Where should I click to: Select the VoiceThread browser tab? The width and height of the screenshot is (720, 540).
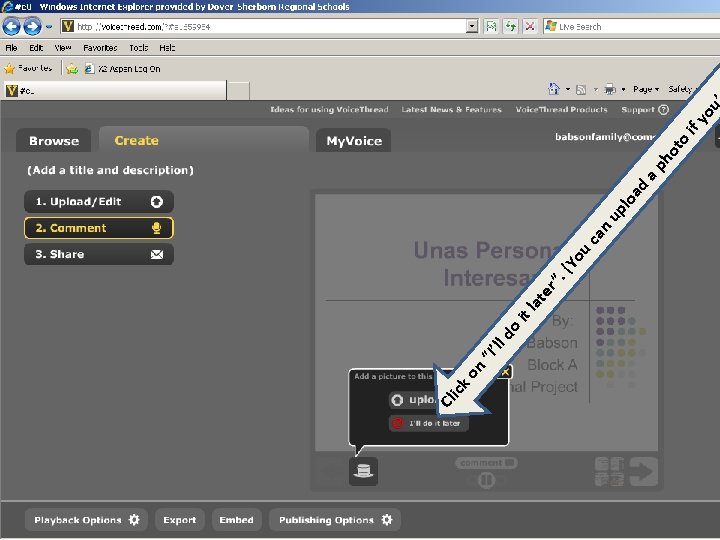coord(115,90)
